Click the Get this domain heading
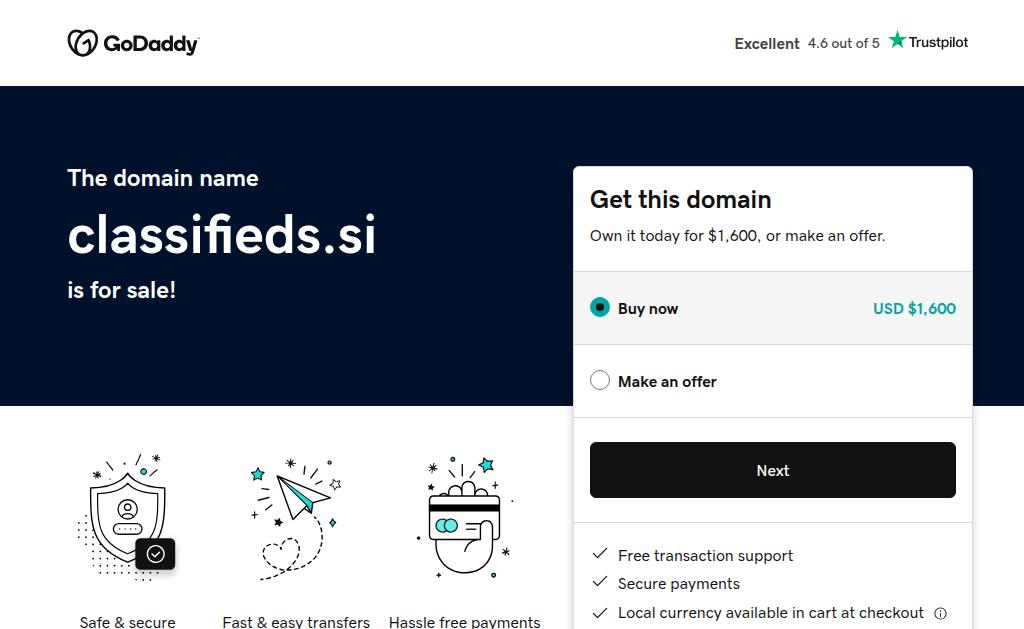The height and width of the screenshot is (629, 1024). click(x=680, y=199)
